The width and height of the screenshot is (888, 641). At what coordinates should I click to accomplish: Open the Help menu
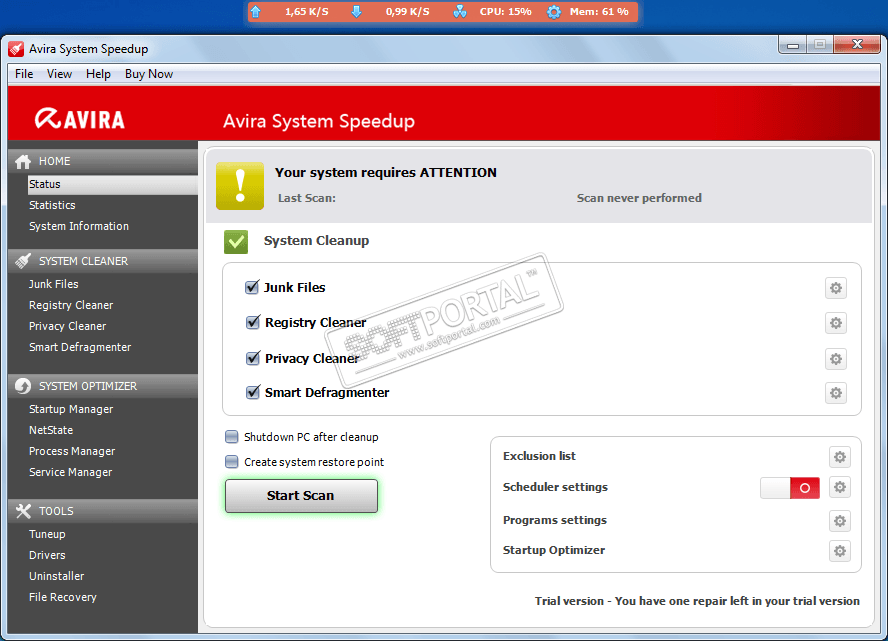click(x=98, y=74)
